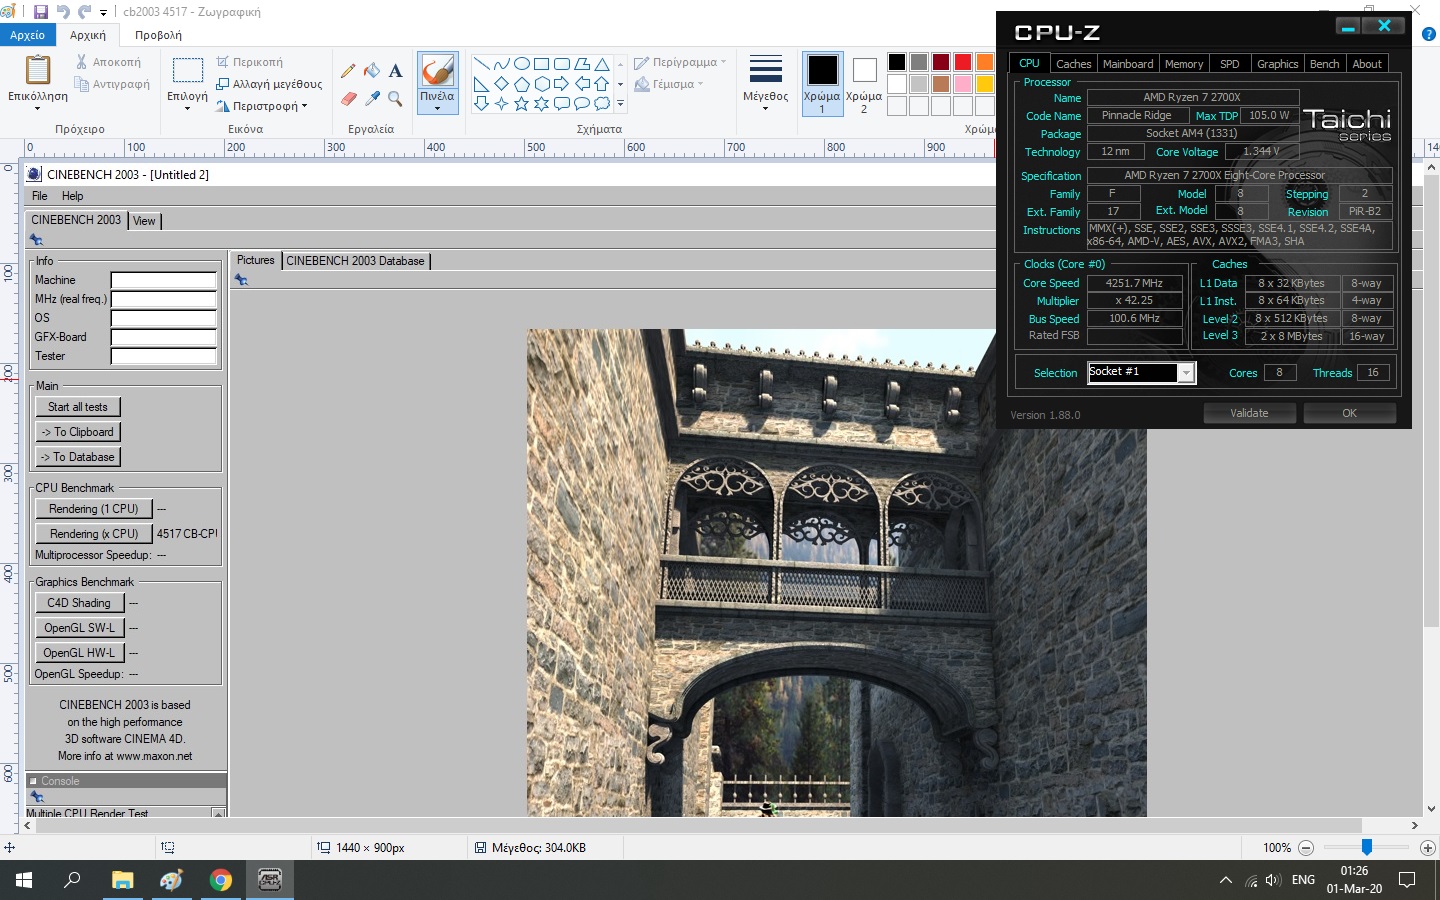Screen dimensions: 1440x900
Task: Open Chrome from the Windows taskbar
Action: click(x=221, y=880)
